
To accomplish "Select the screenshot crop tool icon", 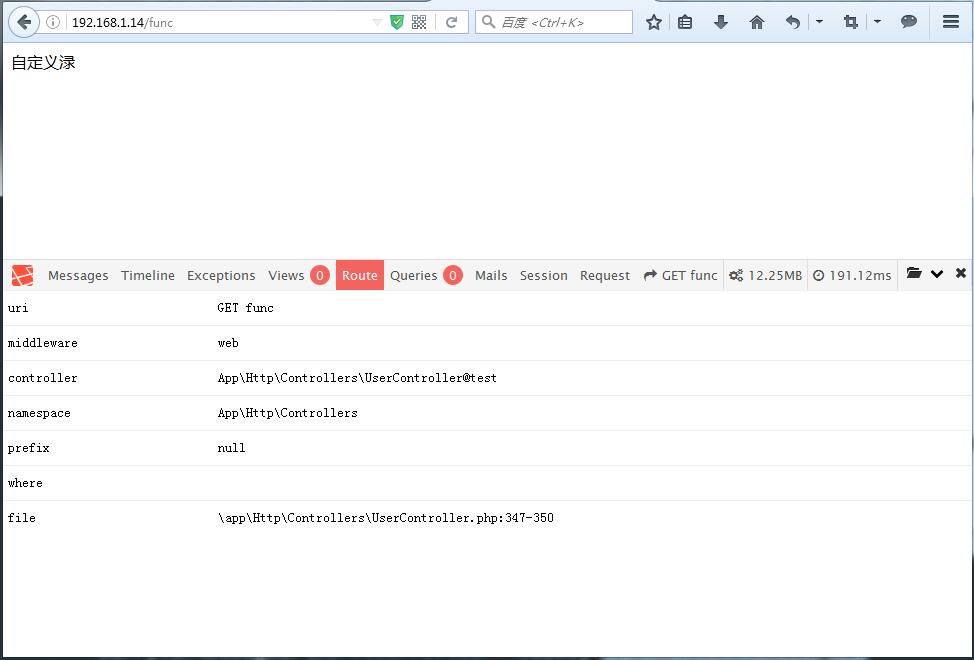I will [850, 21].
